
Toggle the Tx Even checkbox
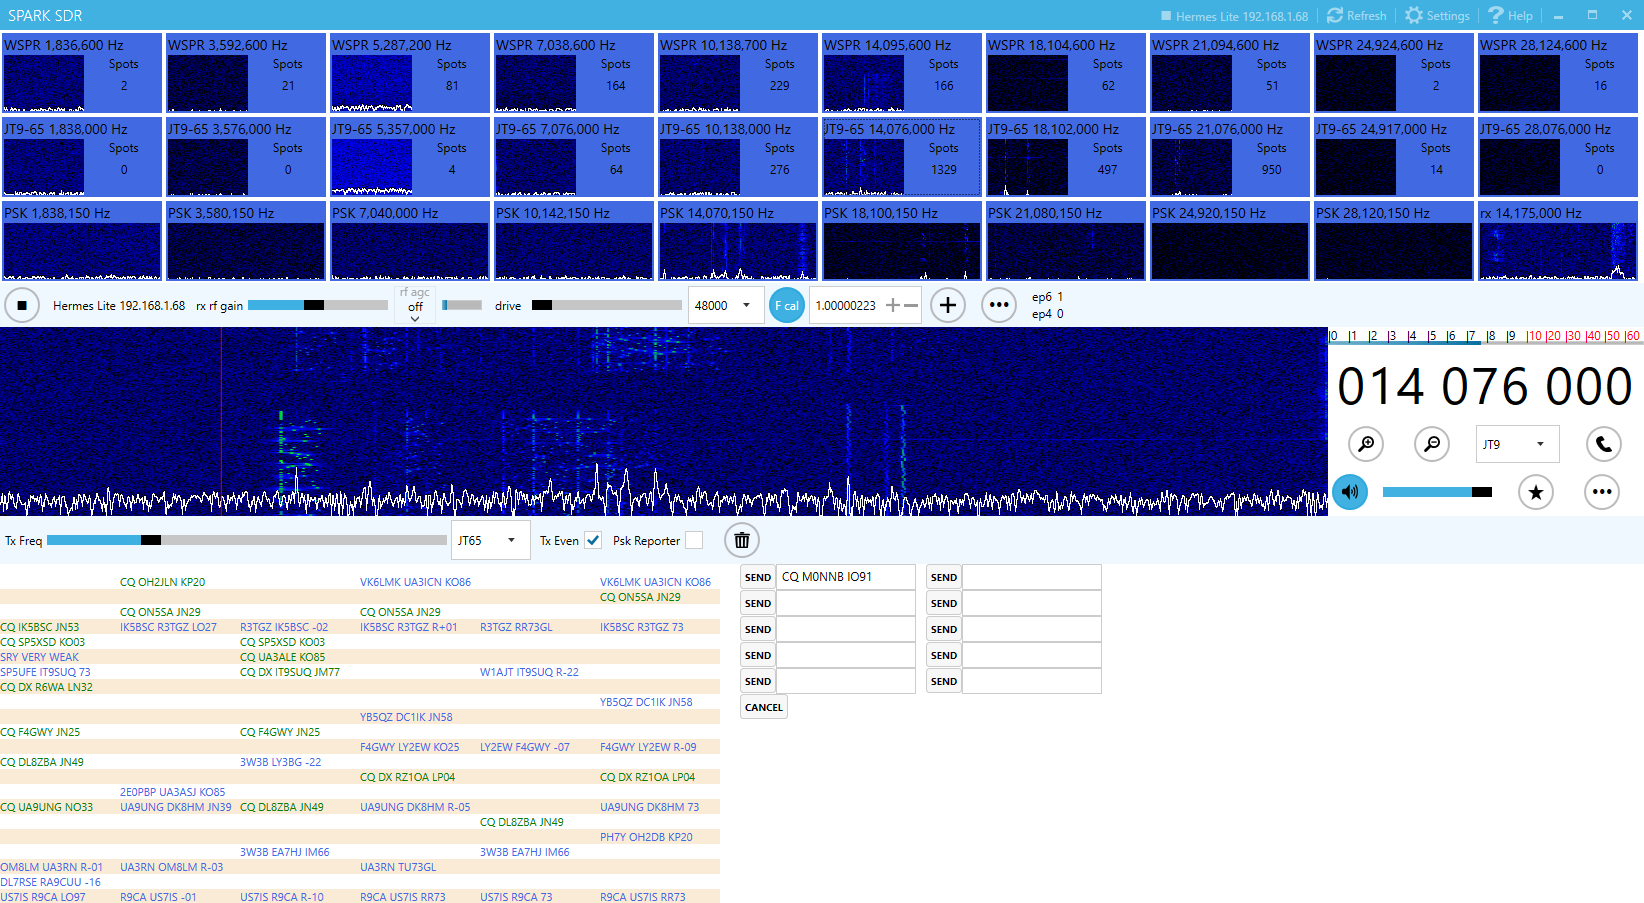pos(593,540)
